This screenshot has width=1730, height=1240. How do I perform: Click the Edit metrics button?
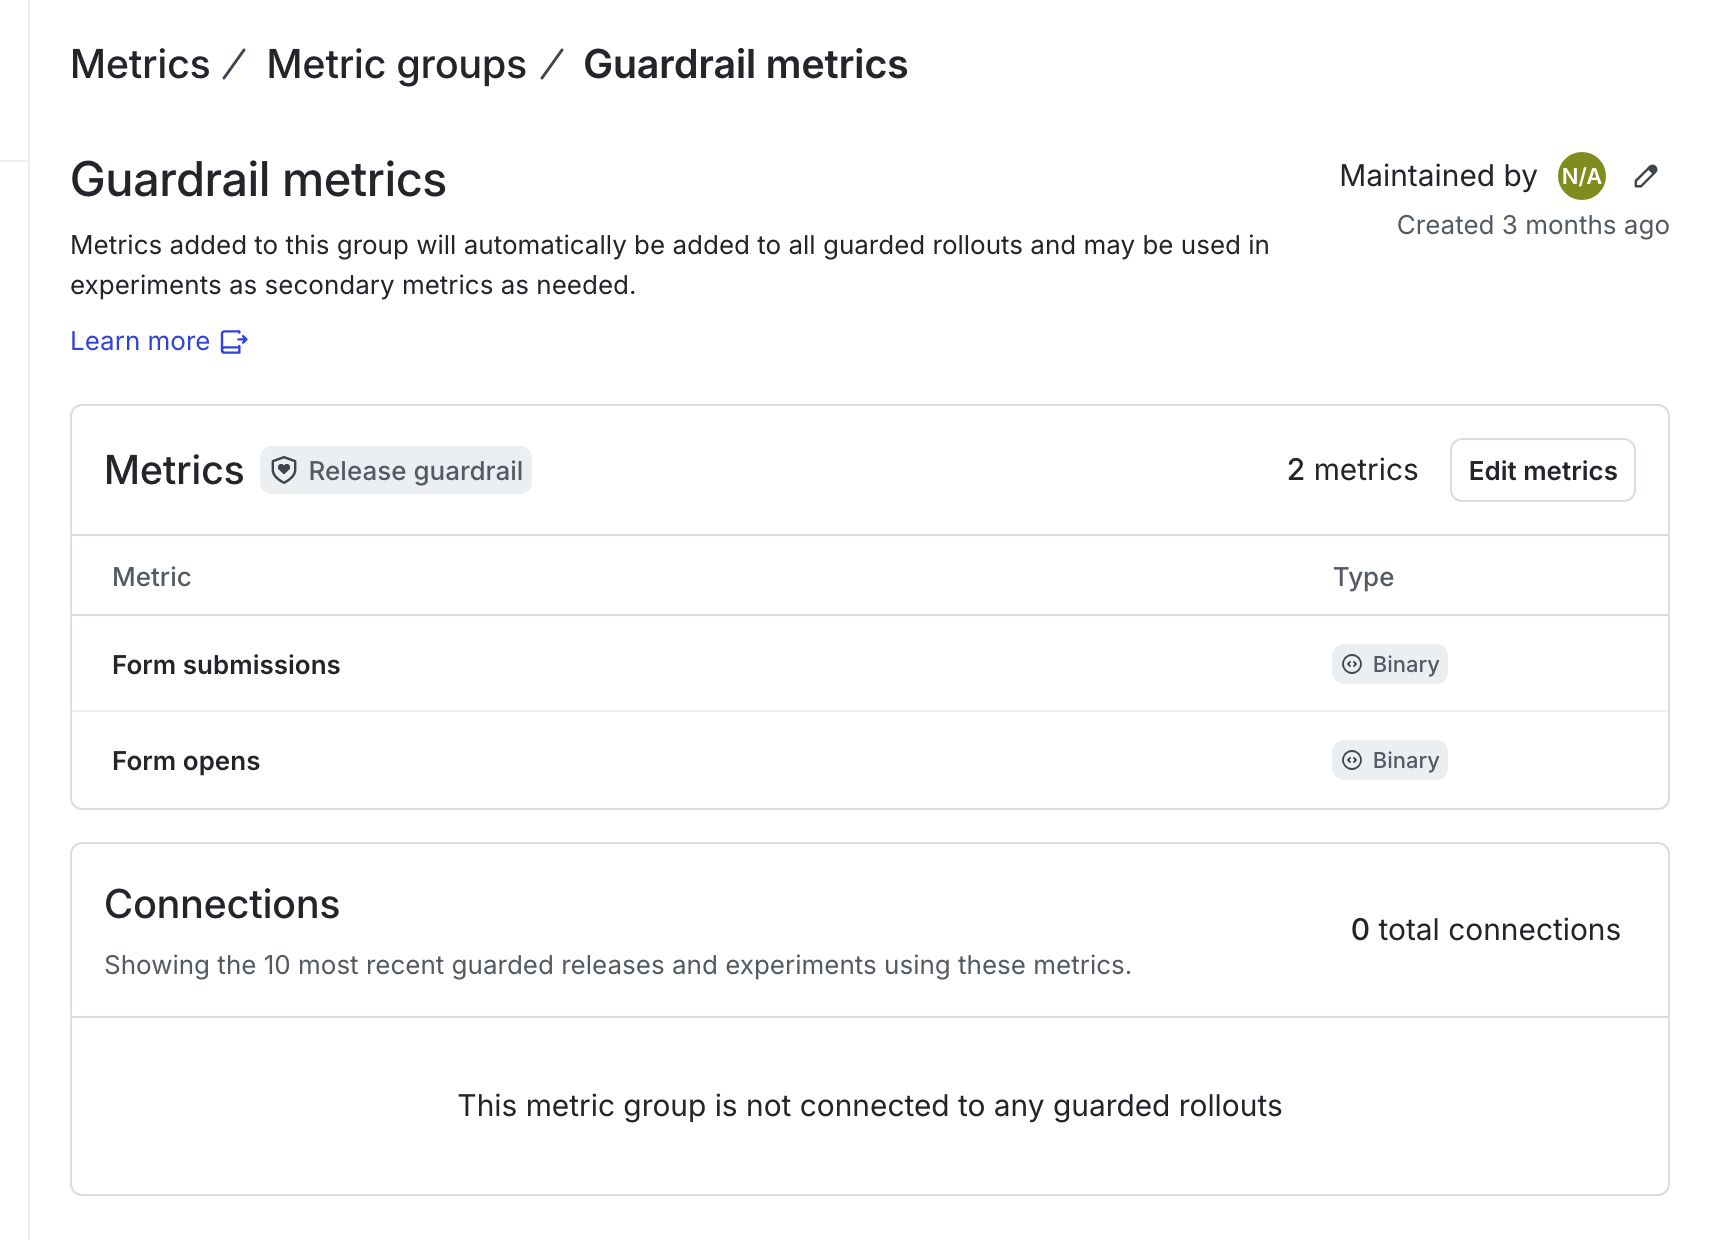pyautogui.click(x=1541, y=470)
